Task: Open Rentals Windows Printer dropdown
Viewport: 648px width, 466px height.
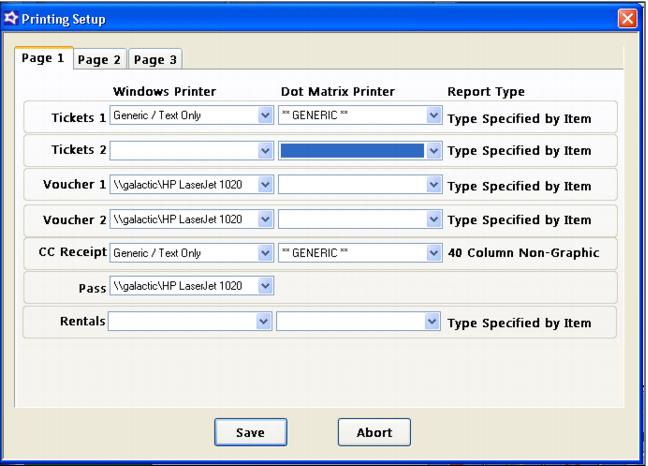Action: coord(265,322)
